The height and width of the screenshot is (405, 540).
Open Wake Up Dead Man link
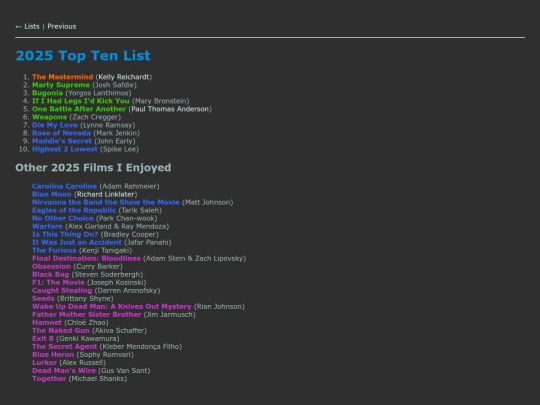click(x=112, y=307)
